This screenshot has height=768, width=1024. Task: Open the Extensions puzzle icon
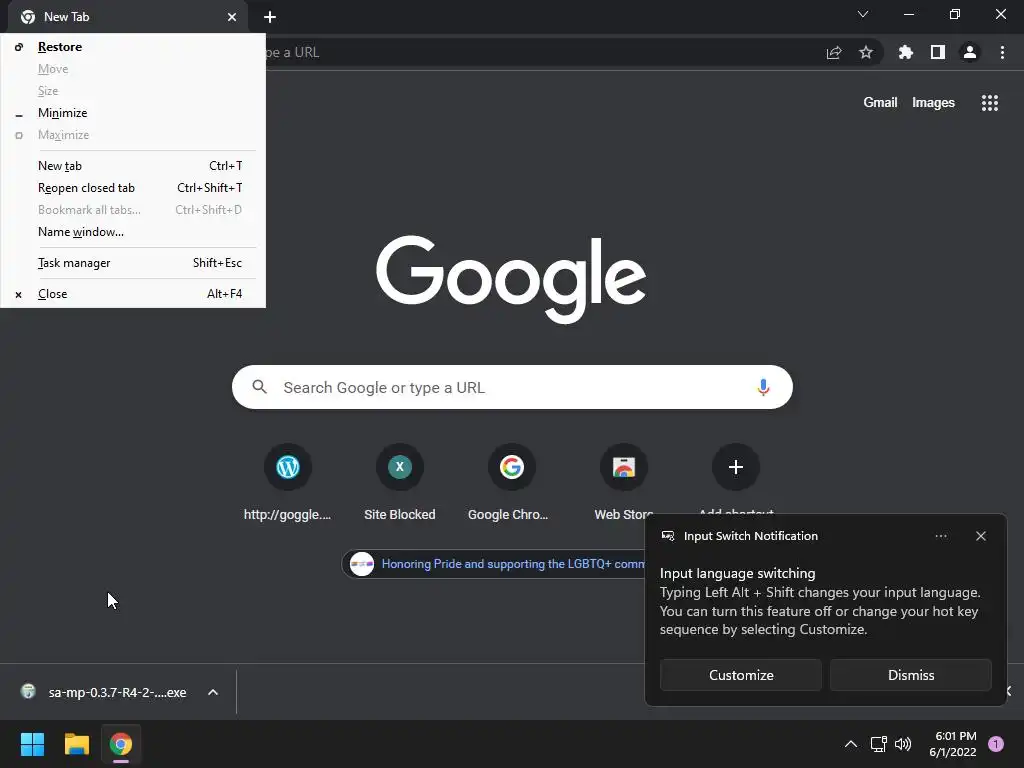[905, 52]
